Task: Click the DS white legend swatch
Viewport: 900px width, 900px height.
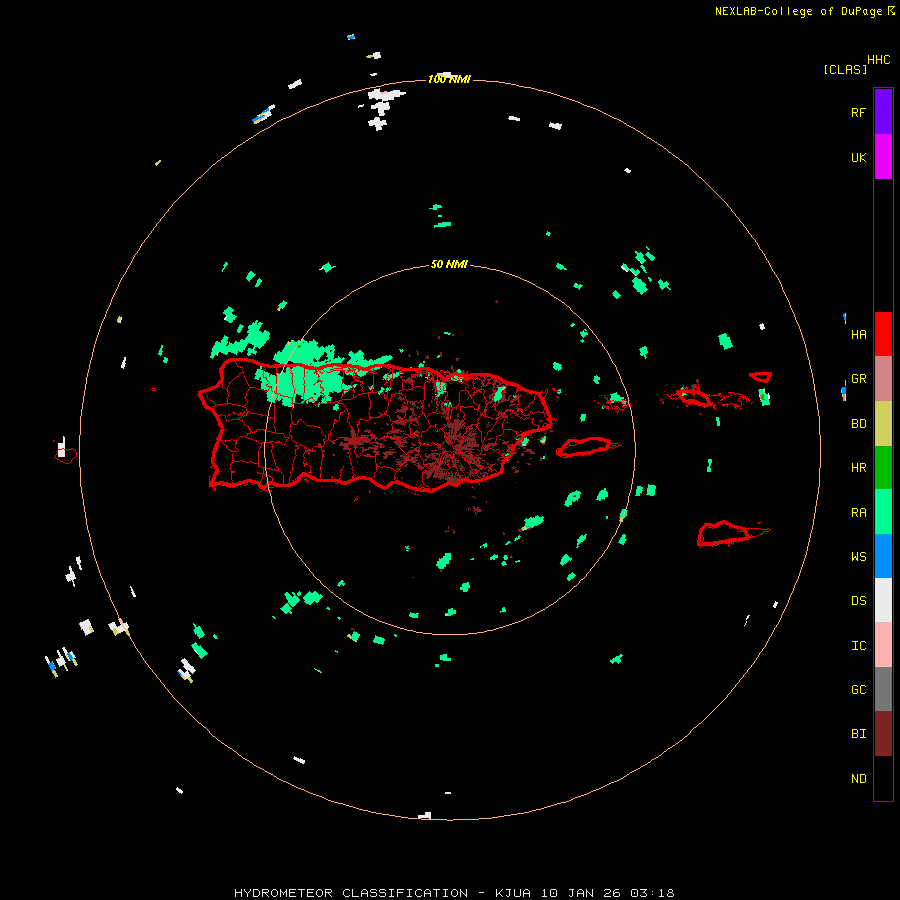Action: point(883,600)
